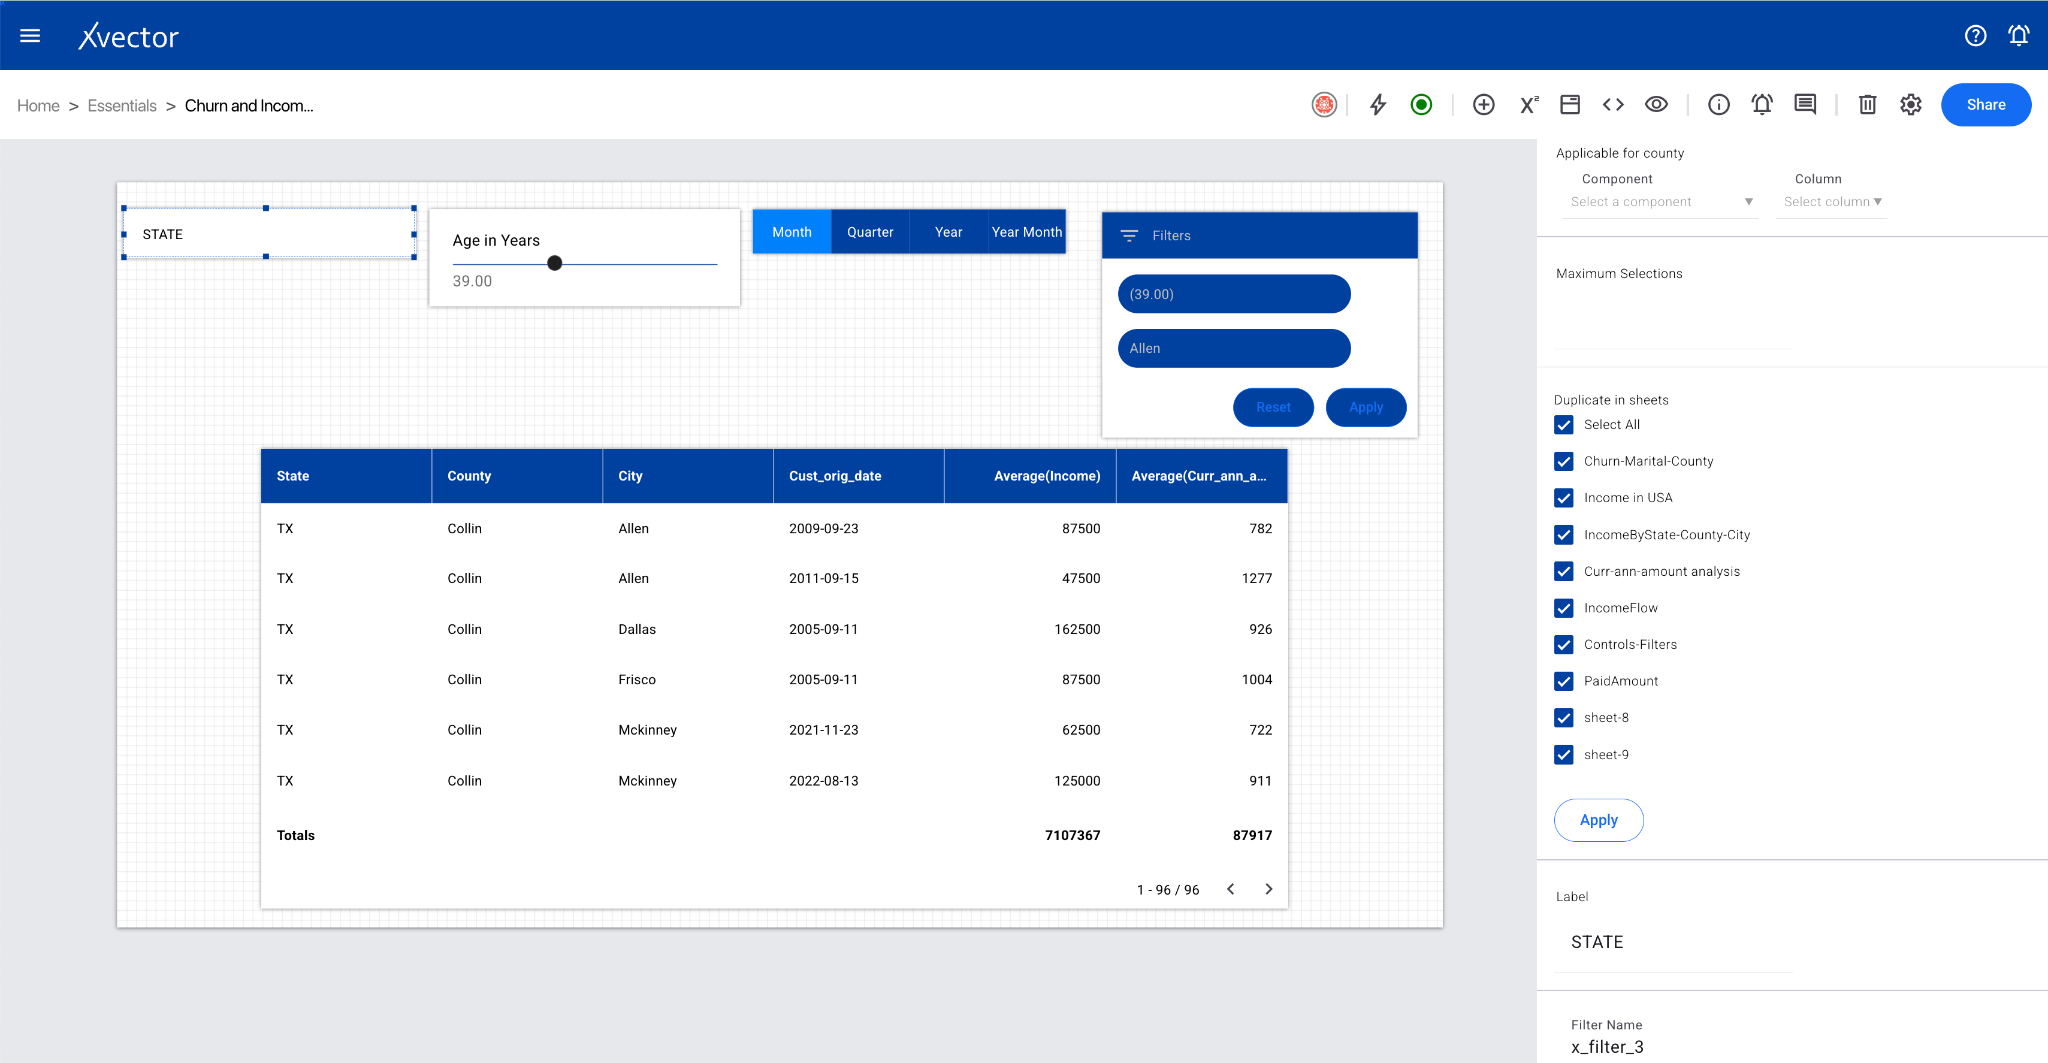Viewport: 2048px width, 1063px height.
Task: Open the help question mark icon
Action: tap(1975, 36)
